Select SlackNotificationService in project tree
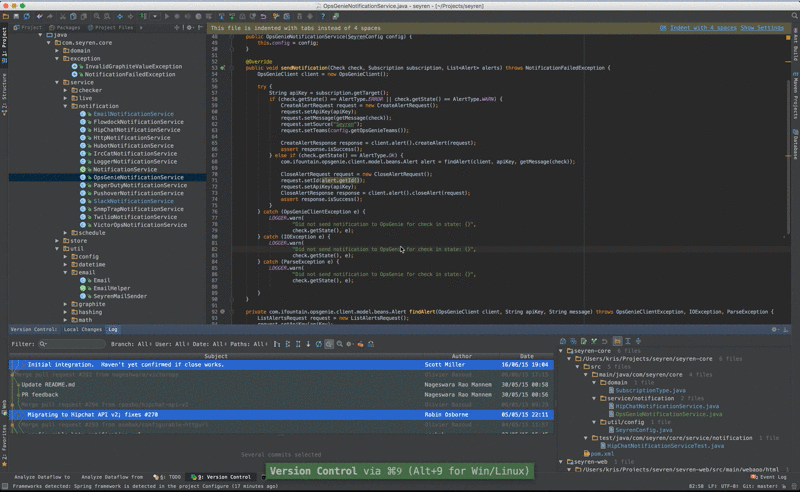 coord(133,201)
